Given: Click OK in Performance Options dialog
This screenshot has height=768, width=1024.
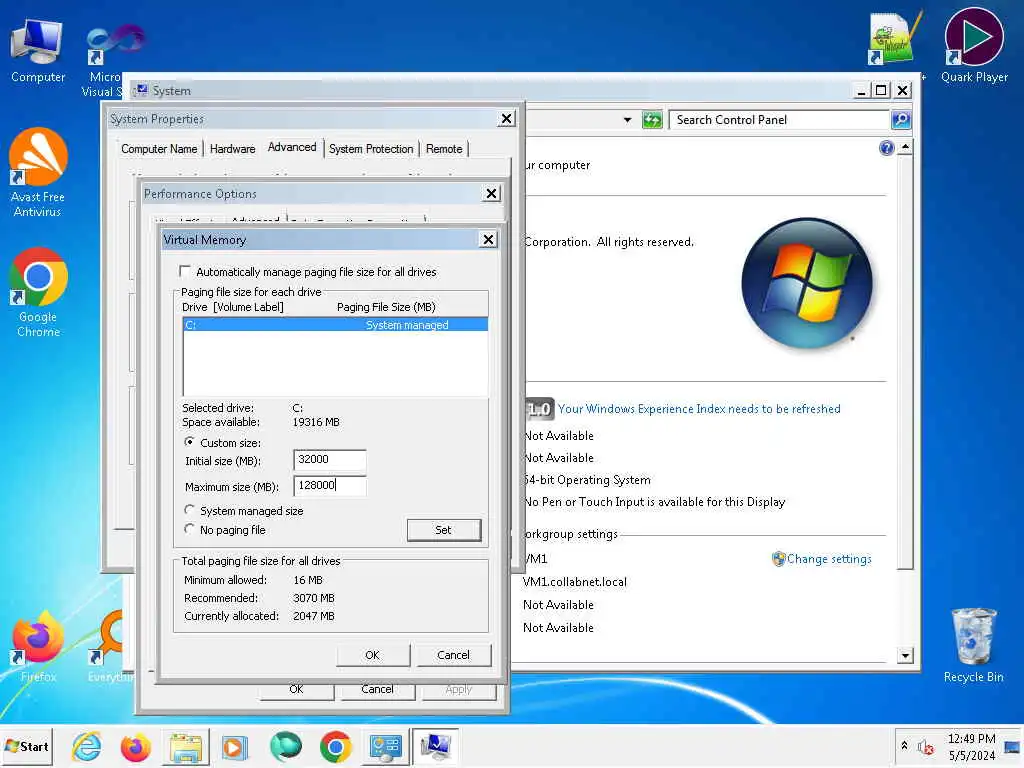Looking at the screenshot, I should click(296, 690).
